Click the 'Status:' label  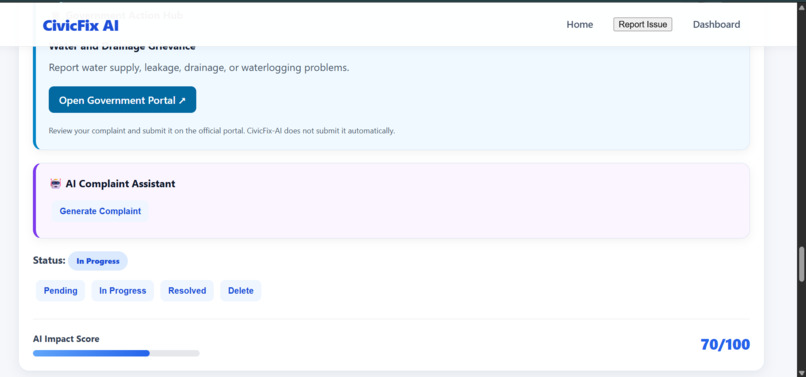49,261
